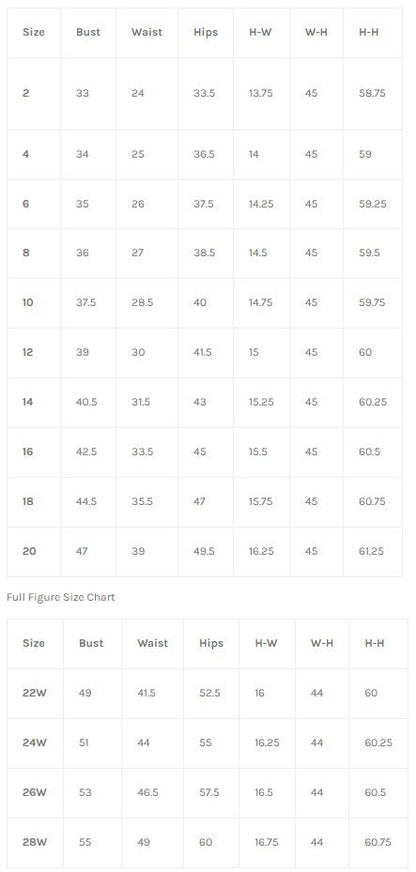Click the 24W size label

click(34, 742)
